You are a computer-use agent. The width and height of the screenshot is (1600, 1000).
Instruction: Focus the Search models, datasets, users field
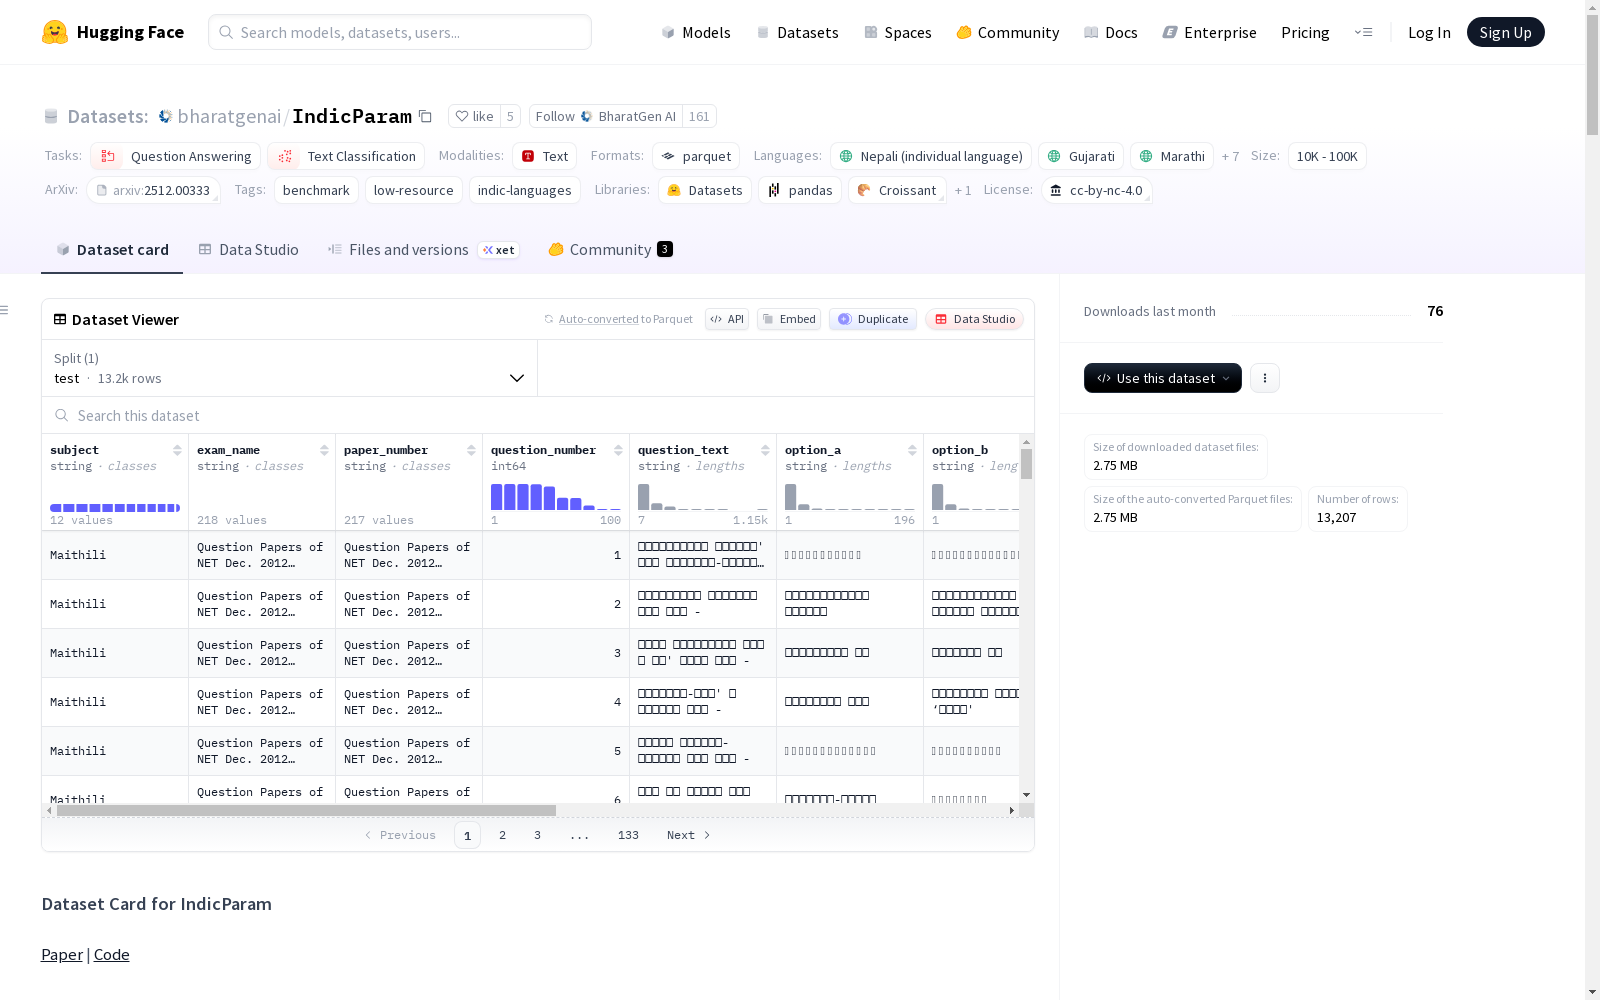click(x=400, y=32)
